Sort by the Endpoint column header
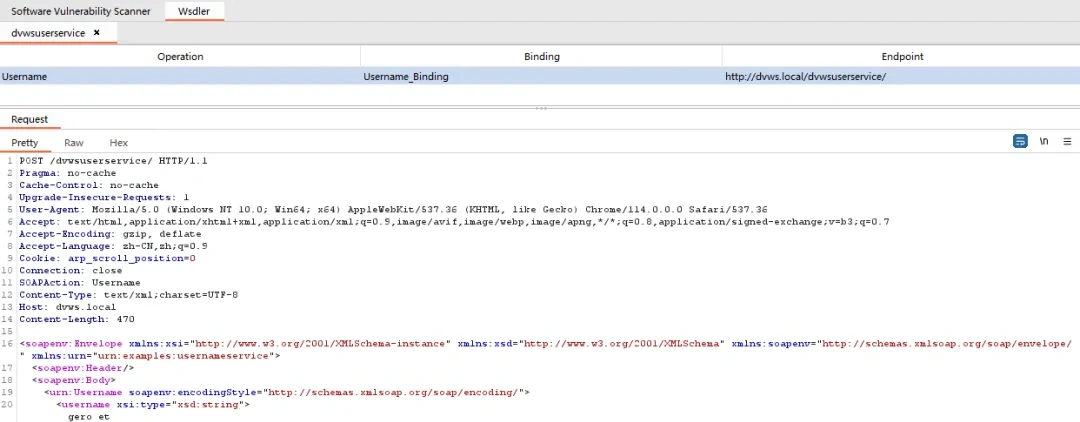 pyautogui.click(x=902, y=56)
